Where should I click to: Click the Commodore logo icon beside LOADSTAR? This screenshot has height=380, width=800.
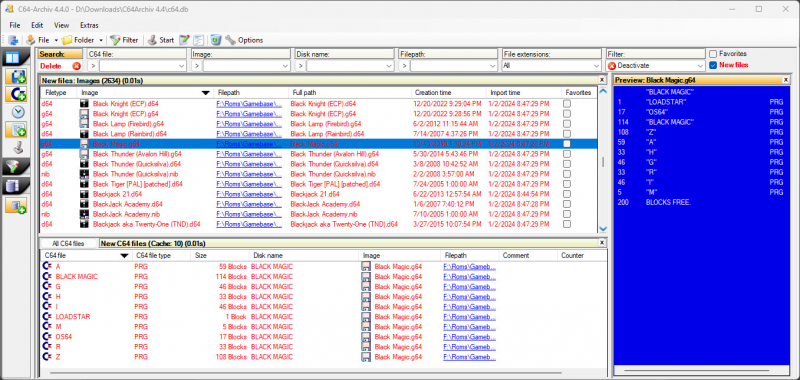[48, 317]
